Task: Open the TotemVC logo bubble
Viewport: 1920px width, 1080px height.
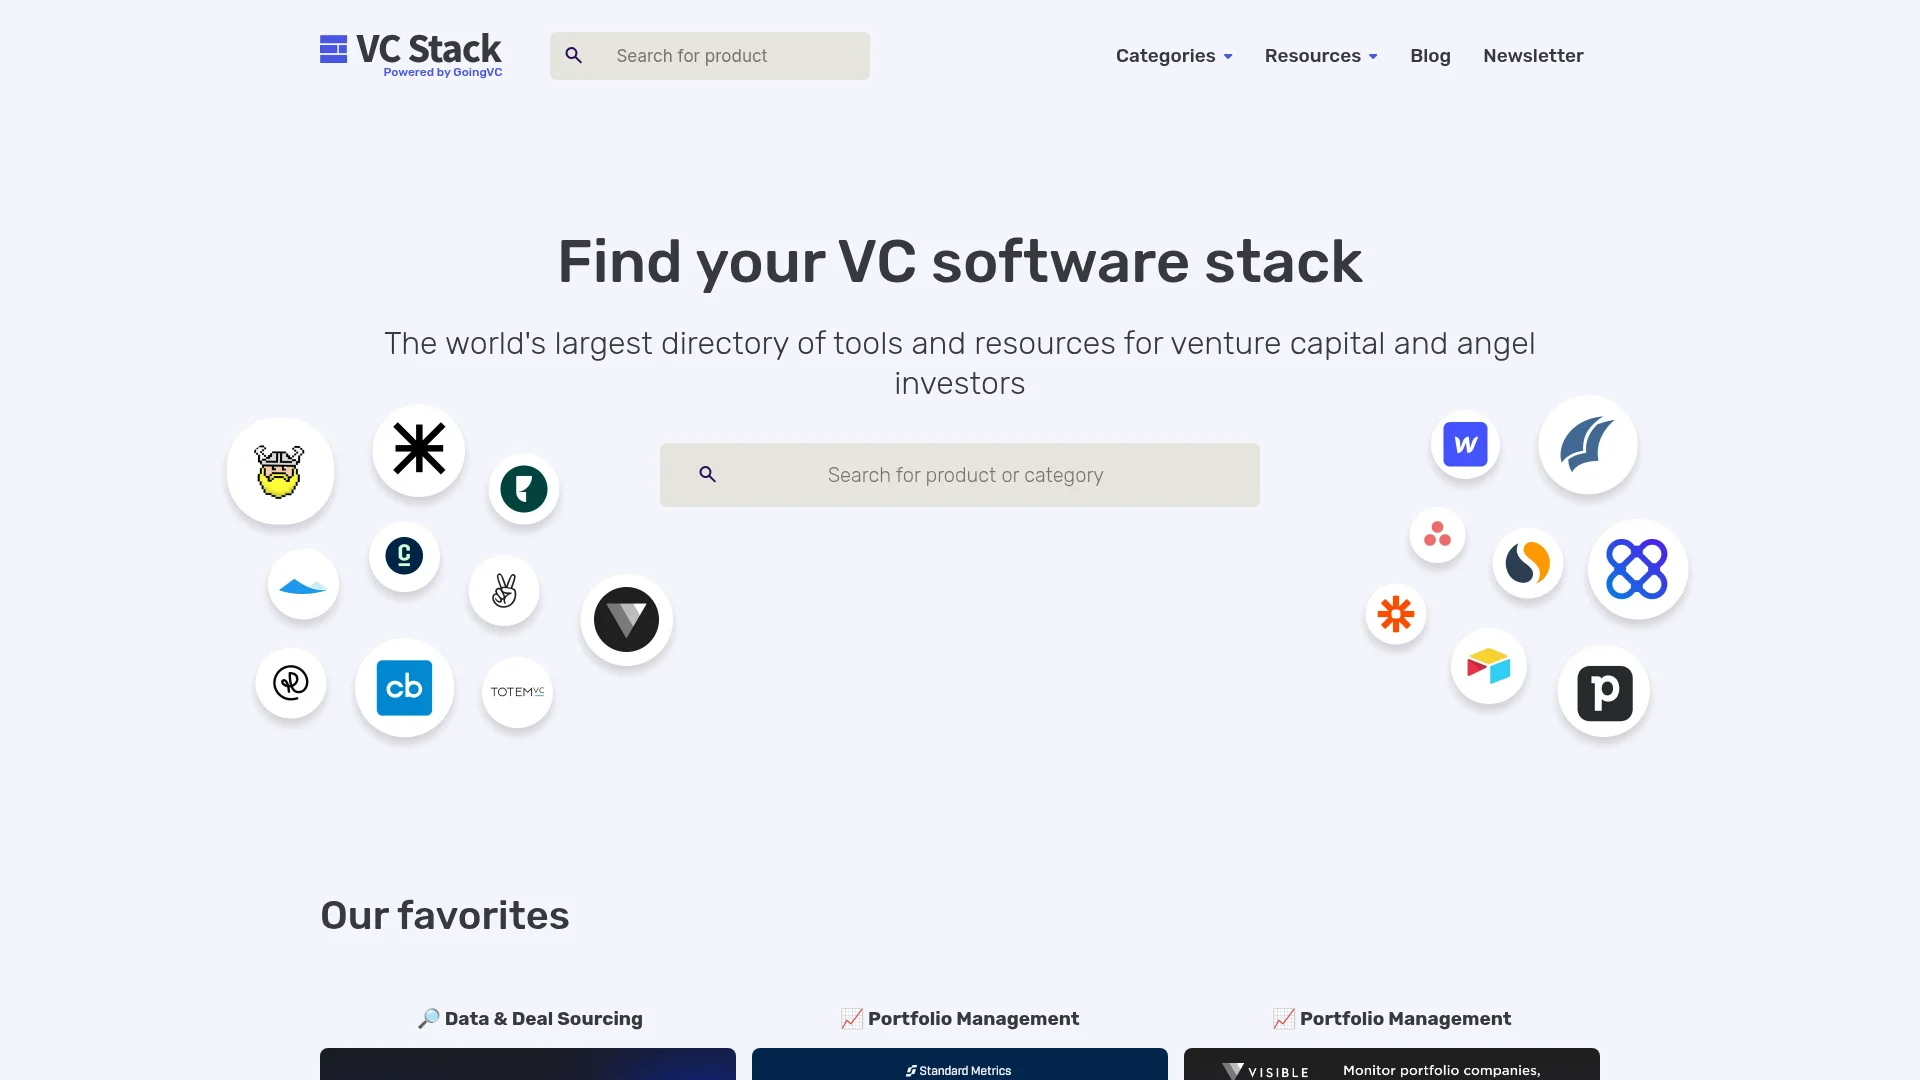Action: 517,692
